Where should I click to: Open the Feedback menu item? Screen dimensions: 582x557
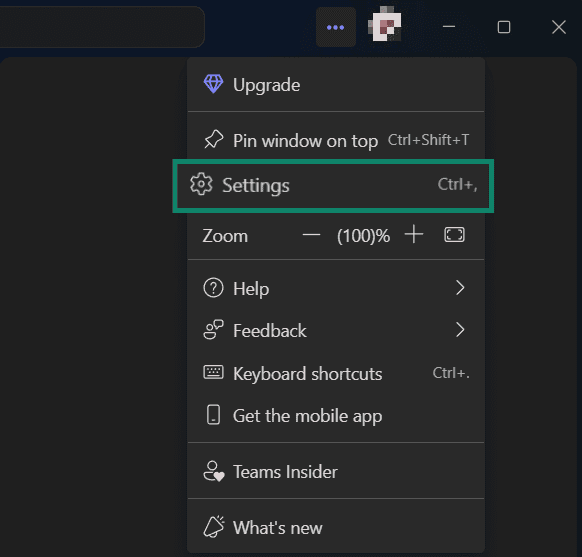click(336, 330)
